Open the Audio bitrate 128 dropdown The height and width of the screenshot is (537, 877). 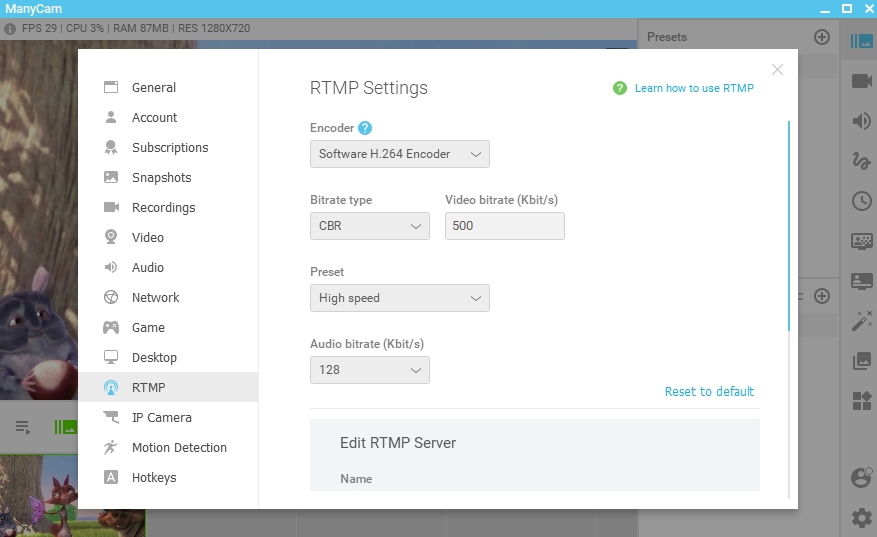[369, 370]
